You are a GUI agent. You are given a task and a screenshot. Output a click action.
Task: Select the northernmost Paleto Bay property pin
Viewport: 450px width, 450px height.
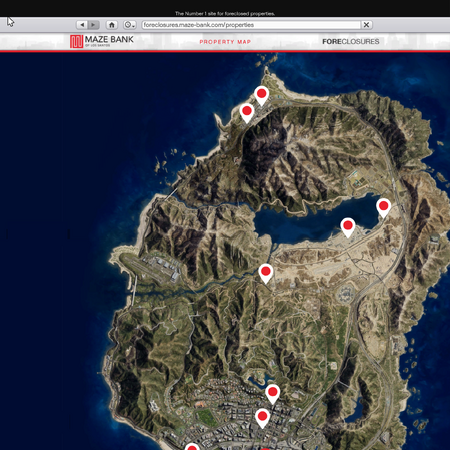point(262,95)
